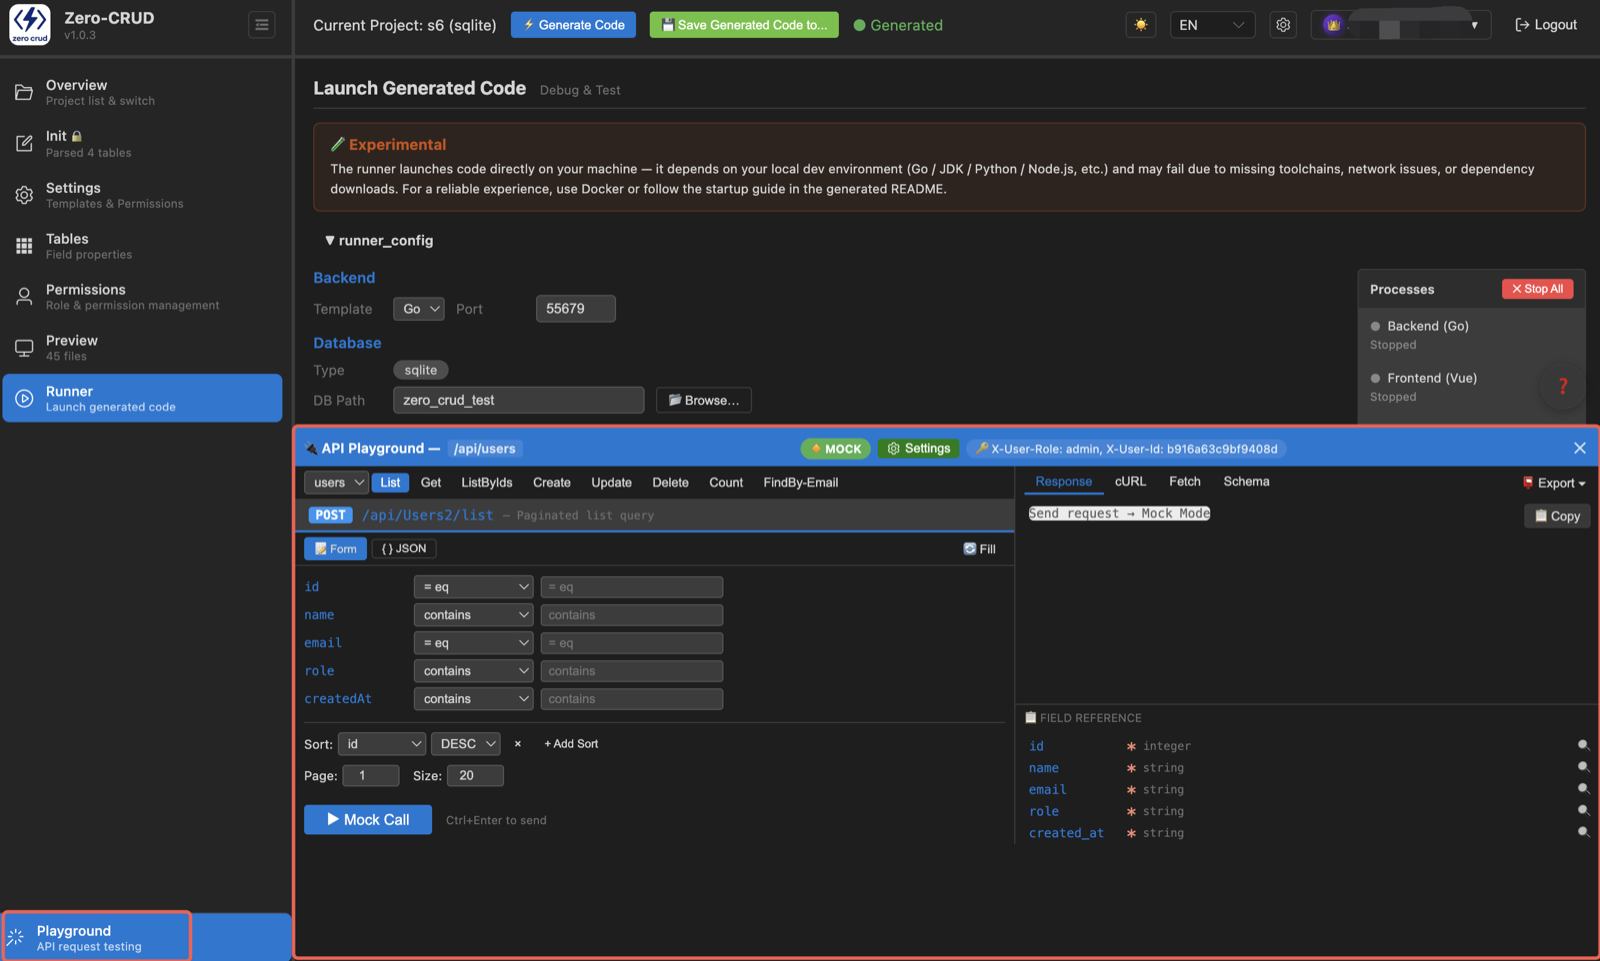
Task: Switch to the Schema tab
Action: [x=1246, y=481]
